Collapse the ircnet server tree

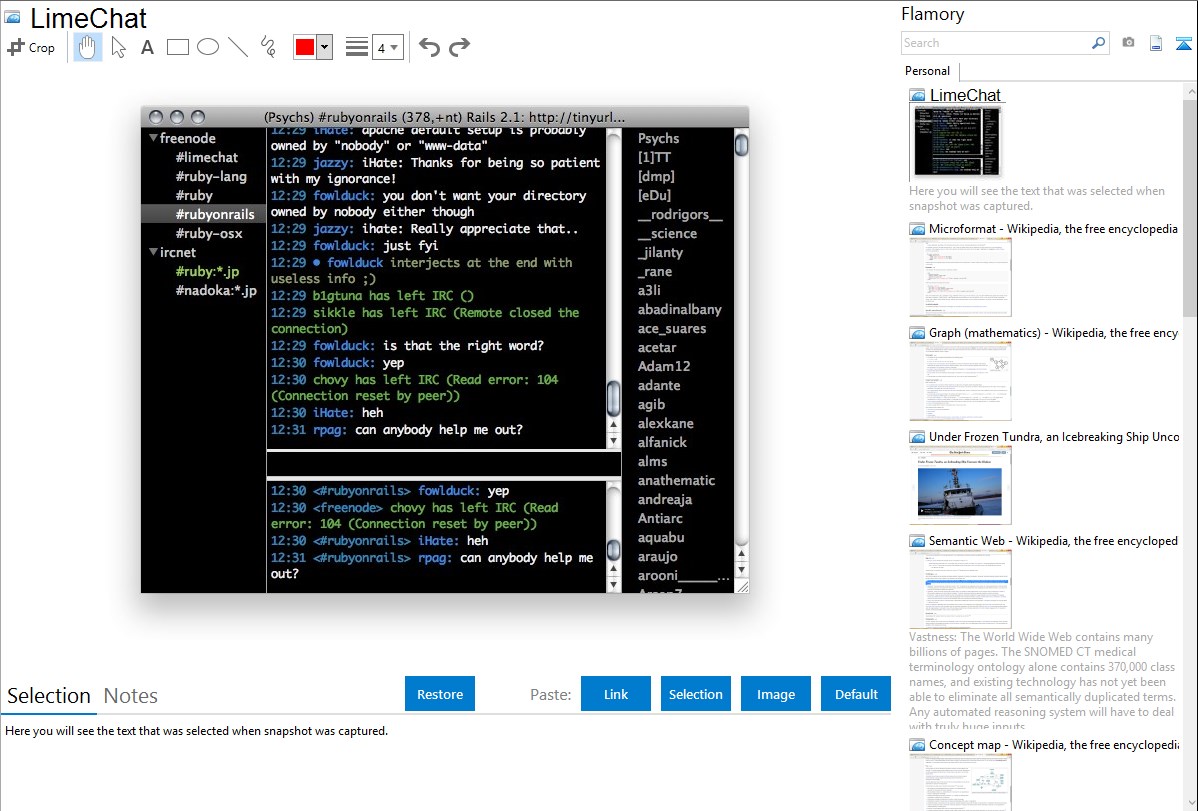pos(154,252)
